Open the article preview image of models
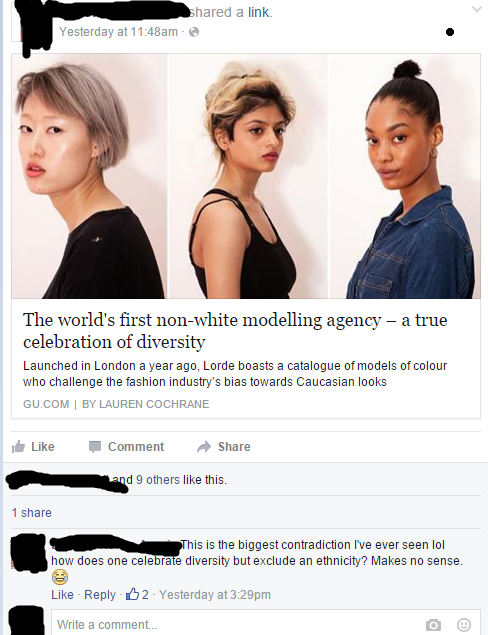488x635 pixels. tap(246, 176)
